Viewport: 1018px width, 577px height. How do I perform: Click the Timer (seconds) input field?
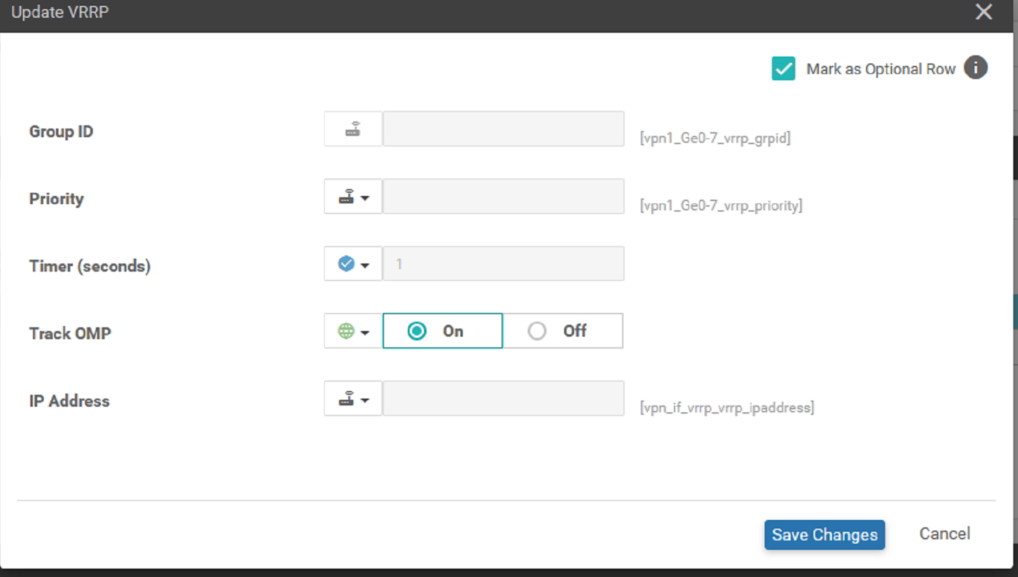503,264
